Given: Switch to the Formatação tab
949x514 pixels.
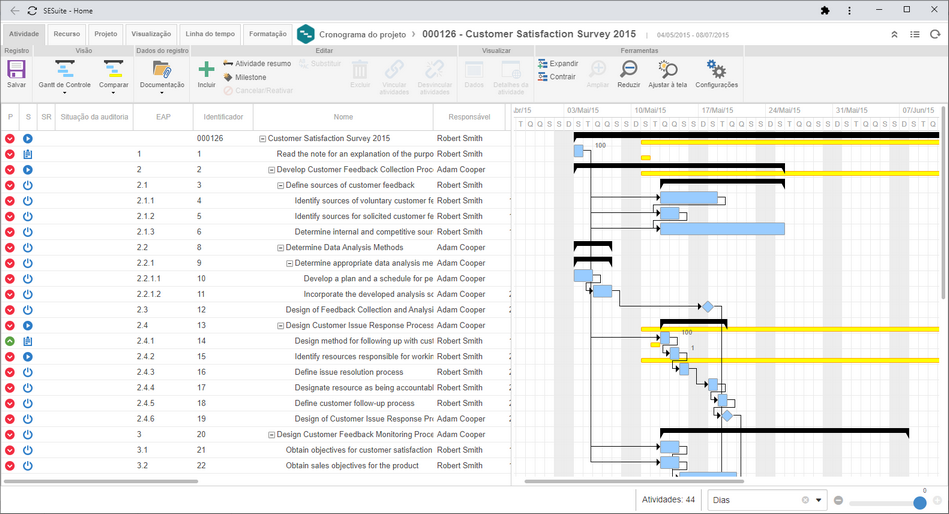Looking at the screenshot, I should pos(268,34).
